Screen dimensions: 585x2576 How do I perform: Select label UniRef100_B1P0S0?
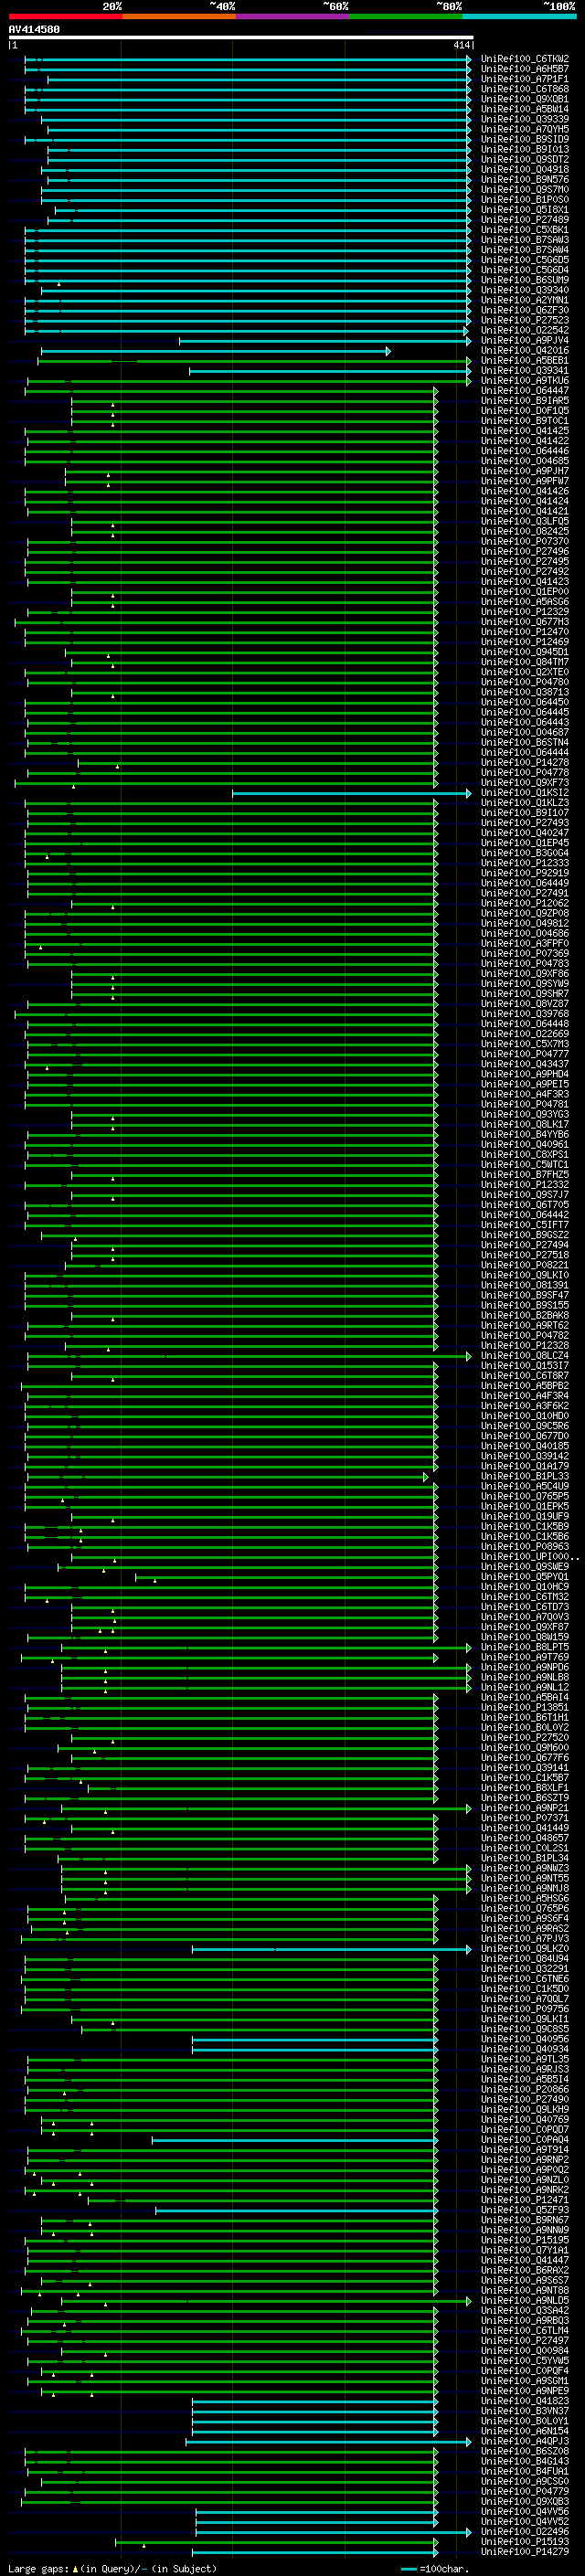pyautogui.click(x=525, y=199)
